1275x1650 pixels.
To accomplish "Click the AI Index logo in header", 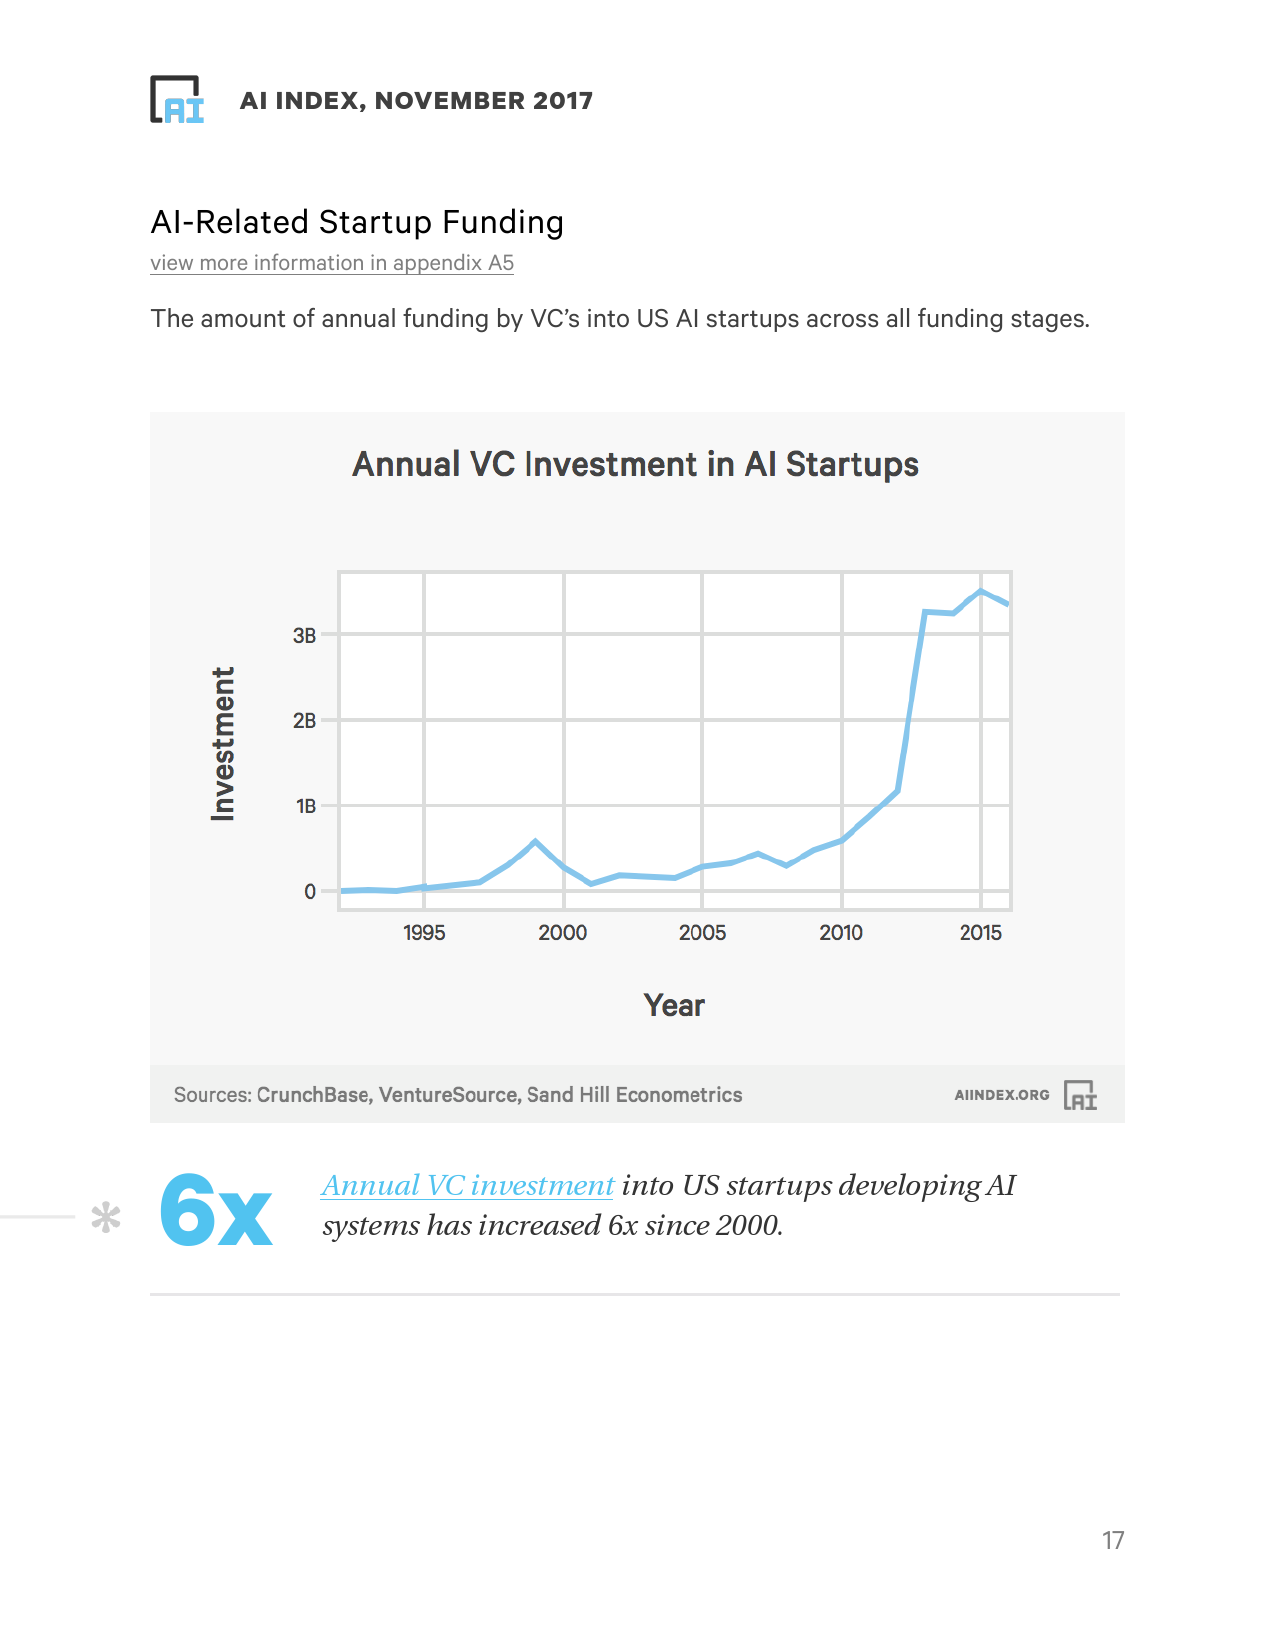I will 178,100.
